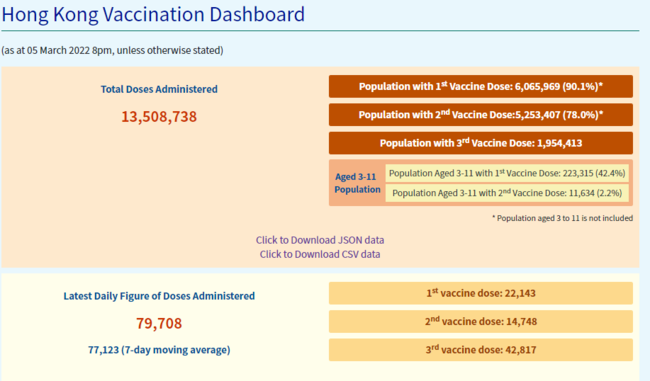Screen dimensions: 650x381
Task: Click Aged 3-11 with 2nd Vaccine Dose box
Action: (x=507, y=193)
